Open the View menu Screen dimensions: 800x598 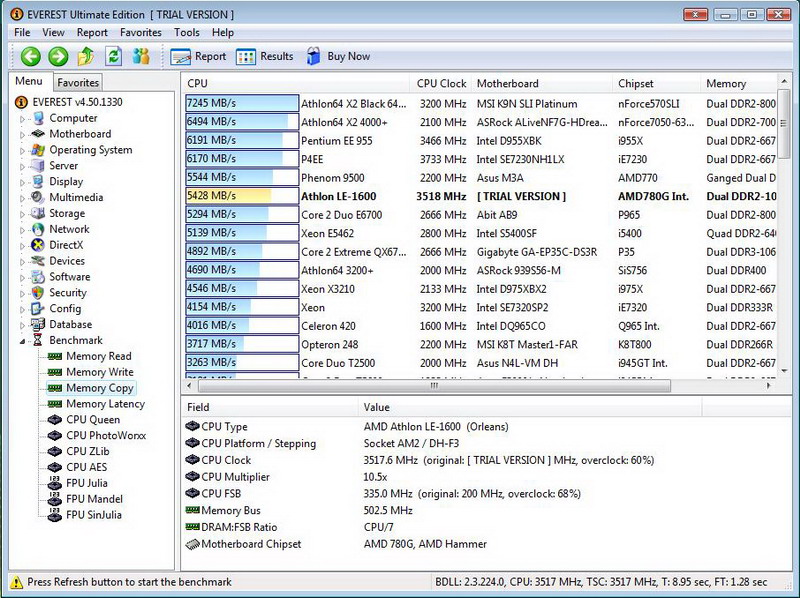53,33
